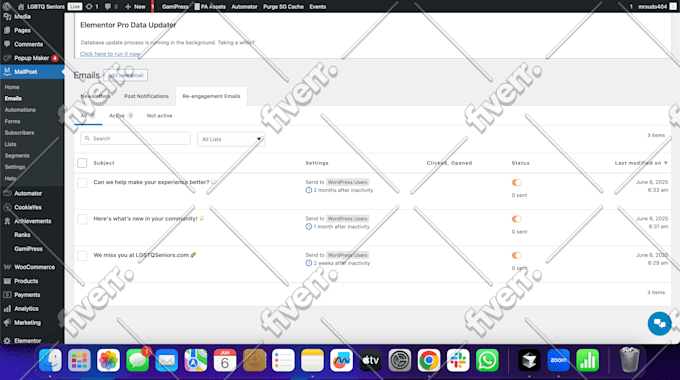Viewport: 680px width, 380px height.
Task: Open Freeform app in the dock
Action: point(341,360)
